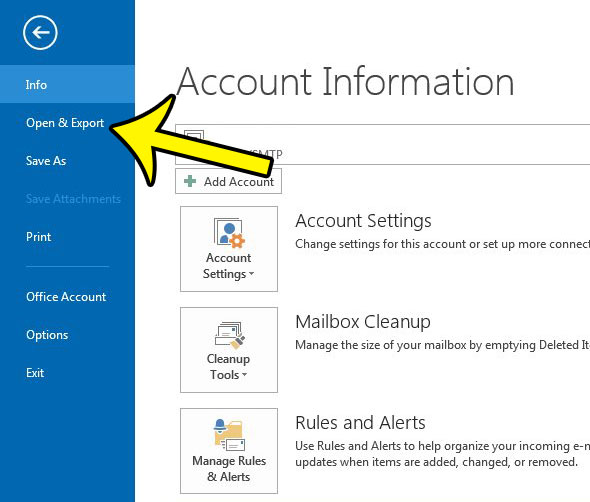Click the 'Change settings for this account' description

pos(442,244)
